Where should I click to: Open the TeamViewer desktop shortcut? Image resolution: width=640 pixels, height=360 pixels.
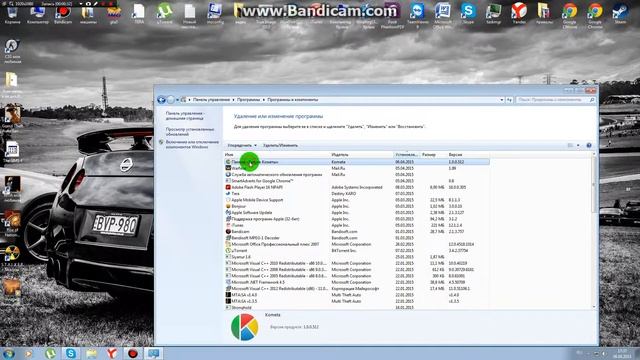418,16
